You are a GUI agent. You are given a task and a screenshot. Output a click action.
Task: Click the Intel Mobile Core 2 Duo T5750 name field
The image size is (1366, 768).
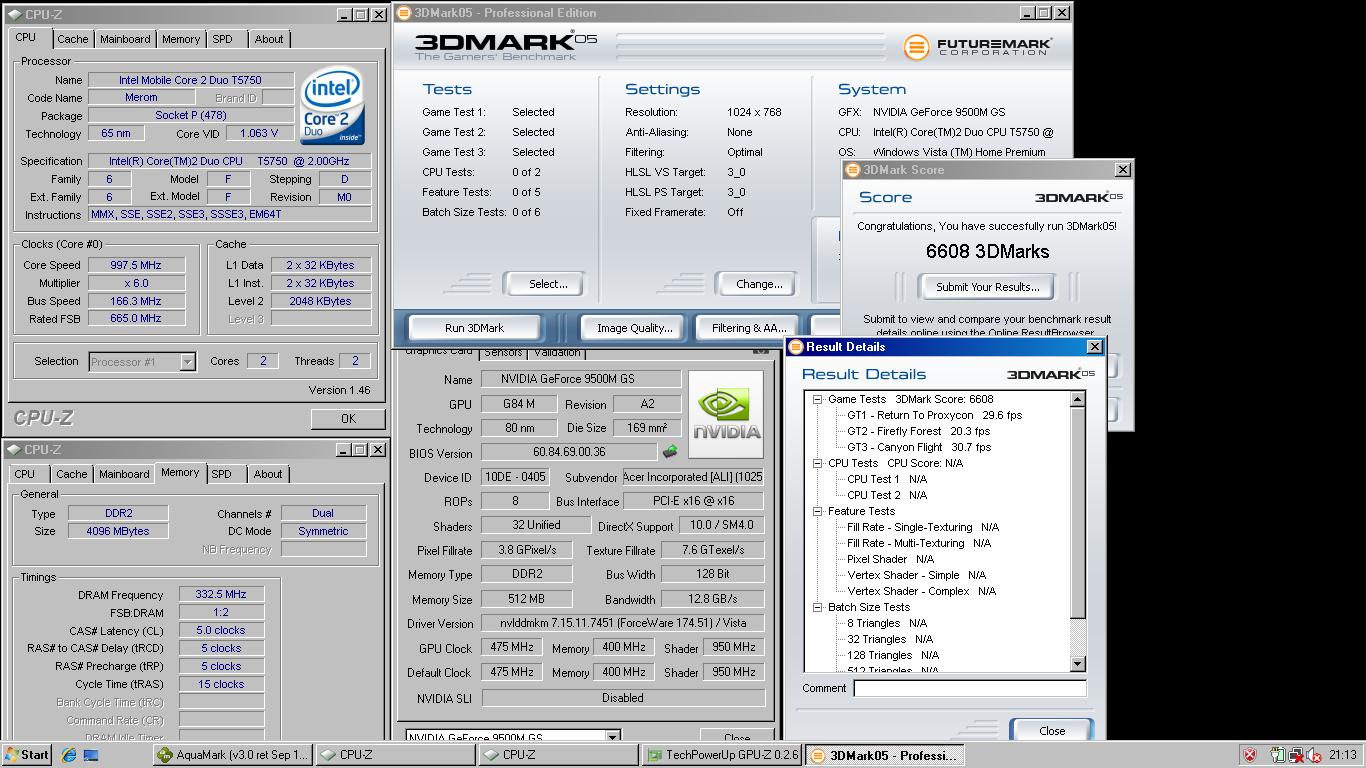coord(190,80)
